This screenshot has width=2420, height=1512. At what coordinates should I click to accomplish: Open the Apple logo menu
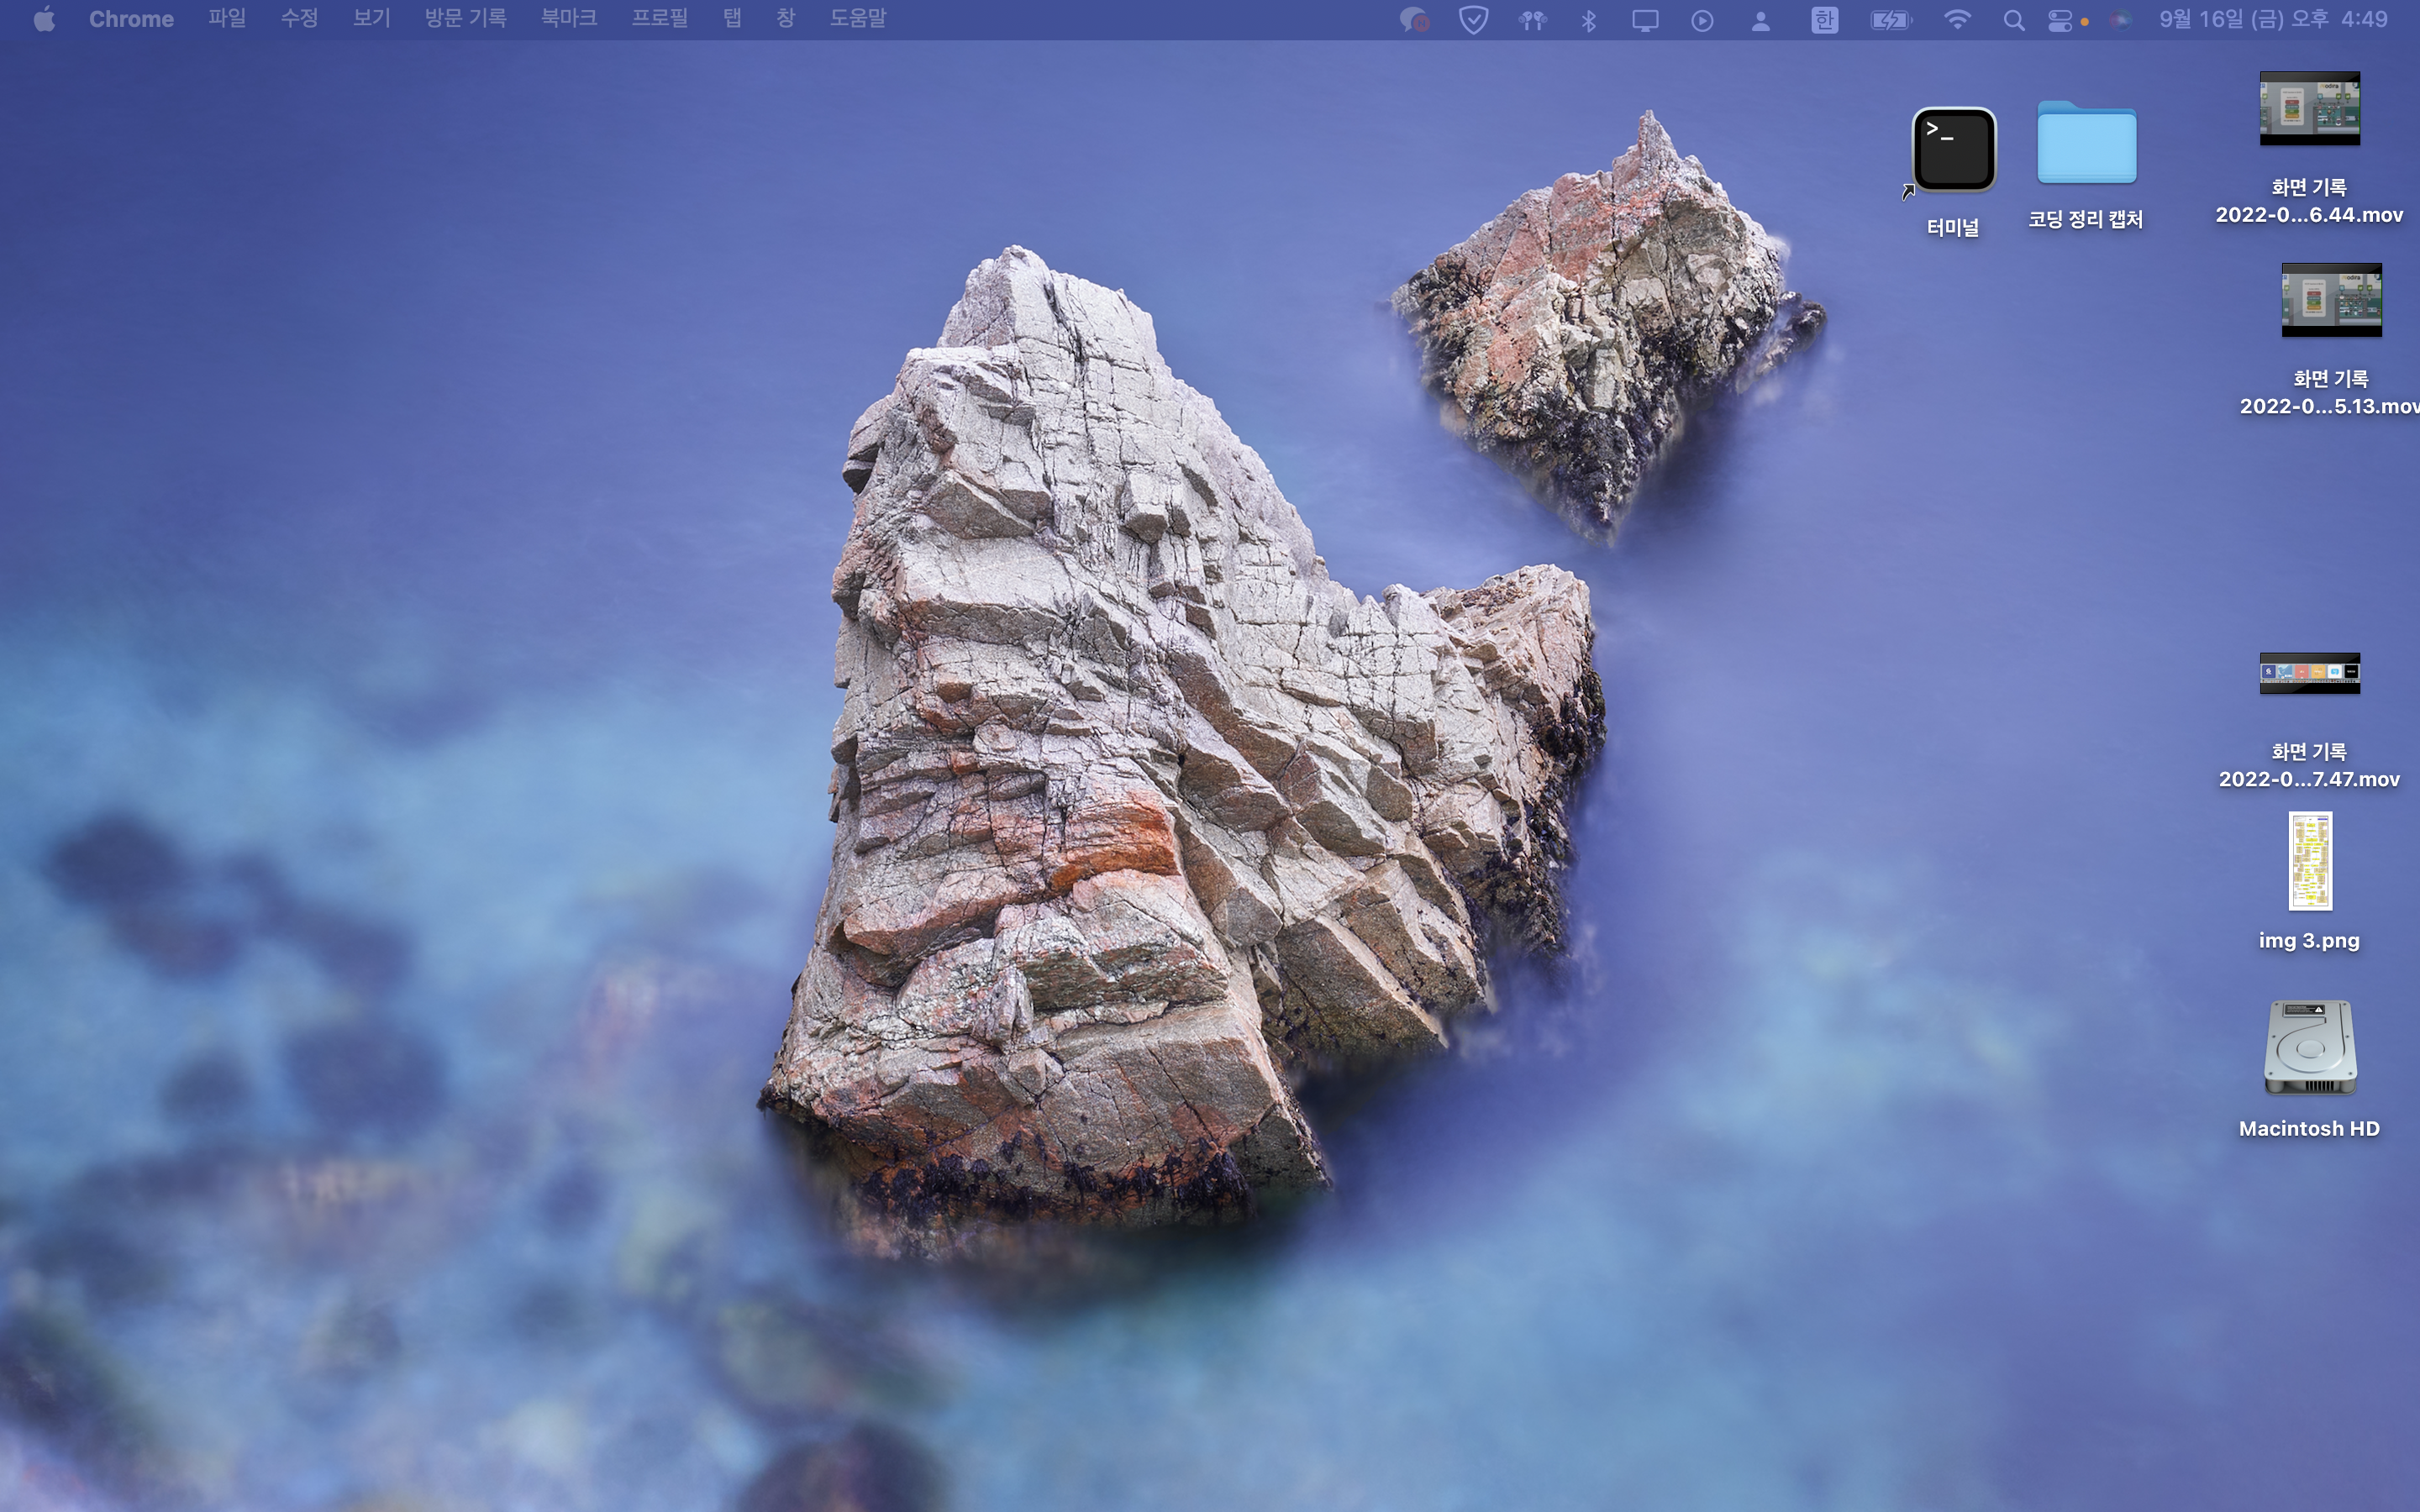[x=44, y=18]
